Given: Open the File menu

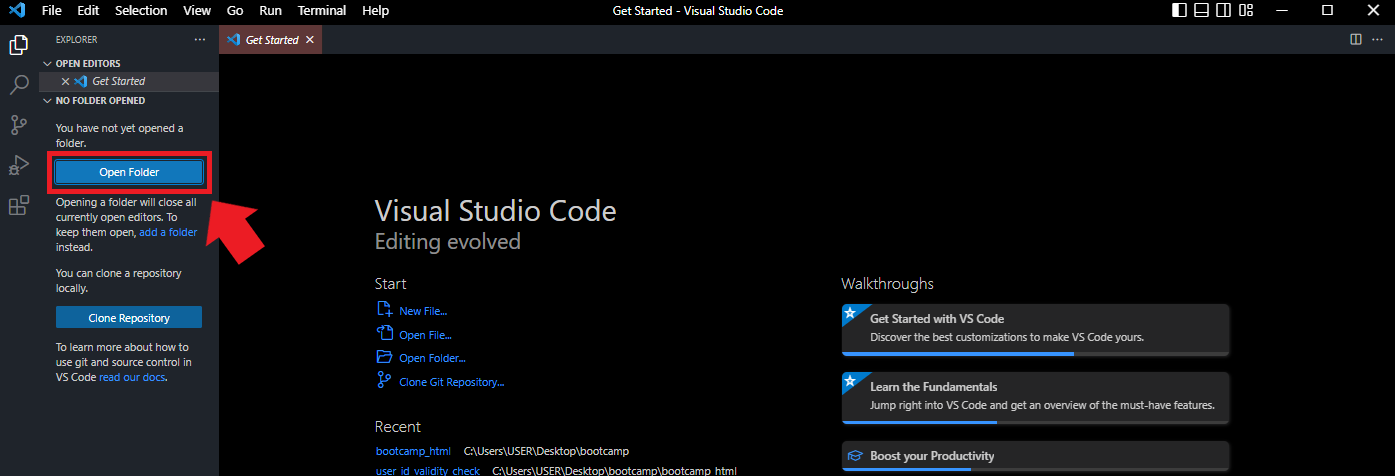Looking at the screenshot, I should [x=52, y=11].
